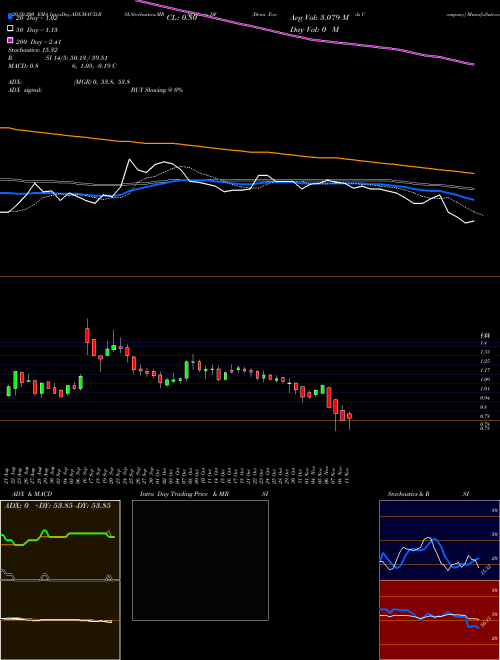Click the empty intraday trading price chart box
The image size is (500, 660).
tap(200, 560)
